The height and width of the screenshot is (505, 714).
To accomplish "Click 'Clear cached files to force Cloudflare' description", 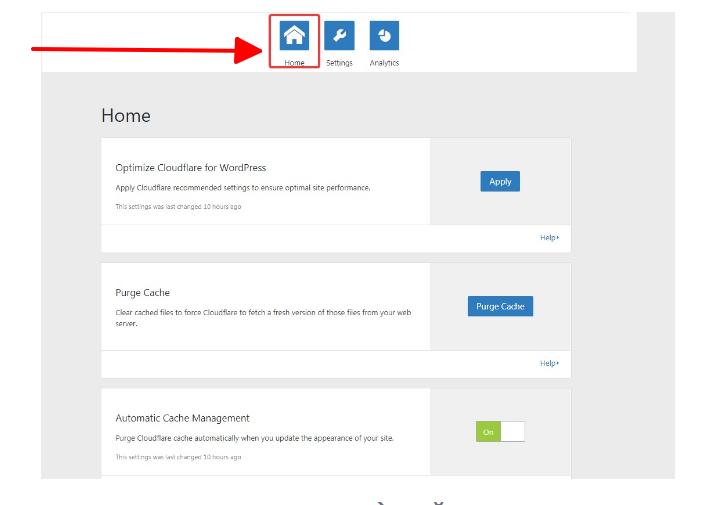I will (x=263, y=318).
